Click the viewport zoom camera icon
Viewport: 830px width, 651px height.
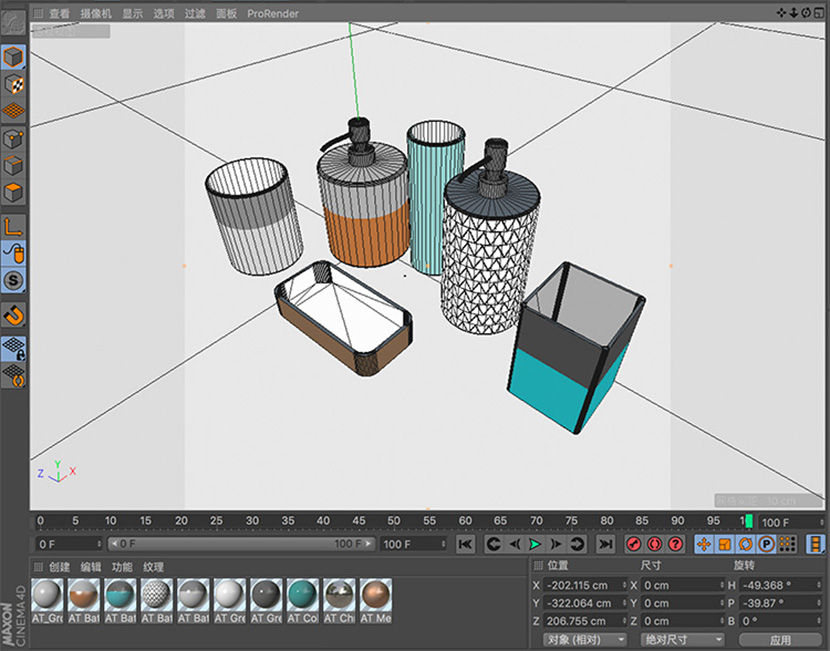click(793, 13)
